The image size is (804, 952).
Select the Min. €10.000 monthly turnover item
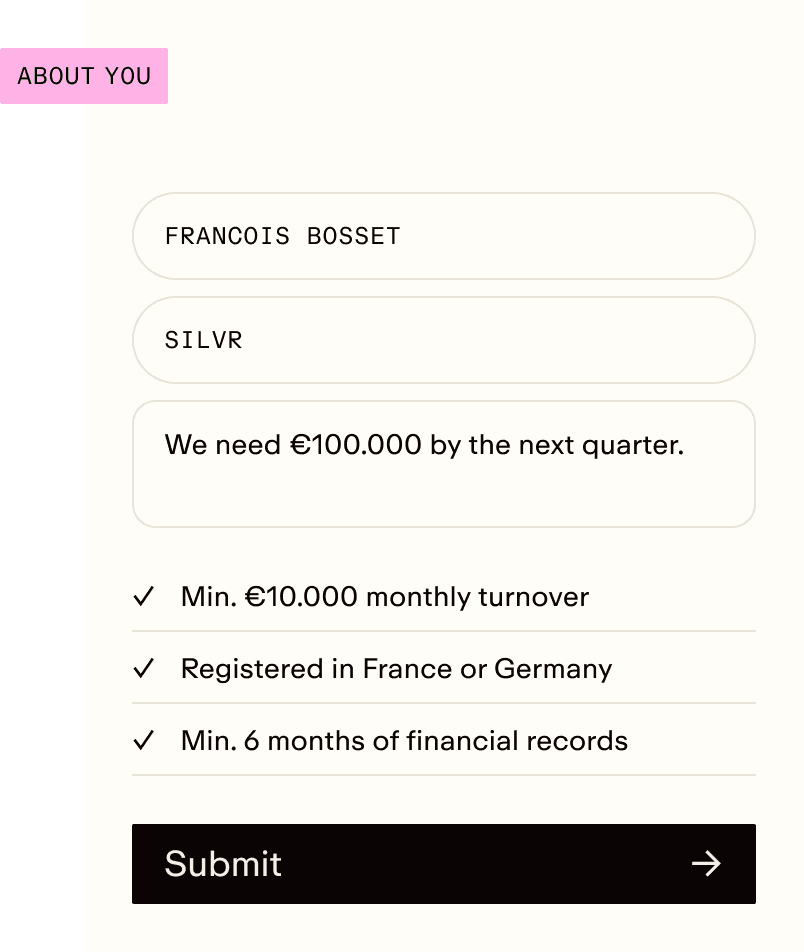click(444, 596)
